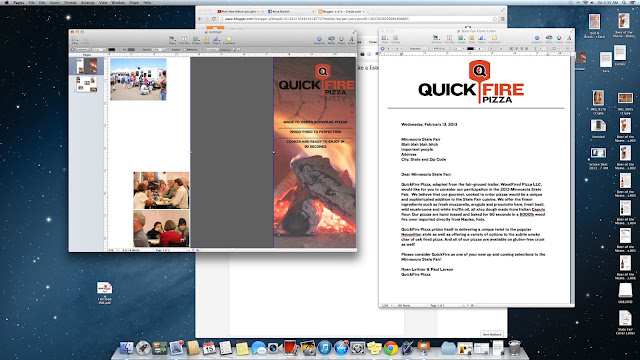Switch to the Blogger Create post browser tab
640x360 pixels.
[x=341, y=11]
